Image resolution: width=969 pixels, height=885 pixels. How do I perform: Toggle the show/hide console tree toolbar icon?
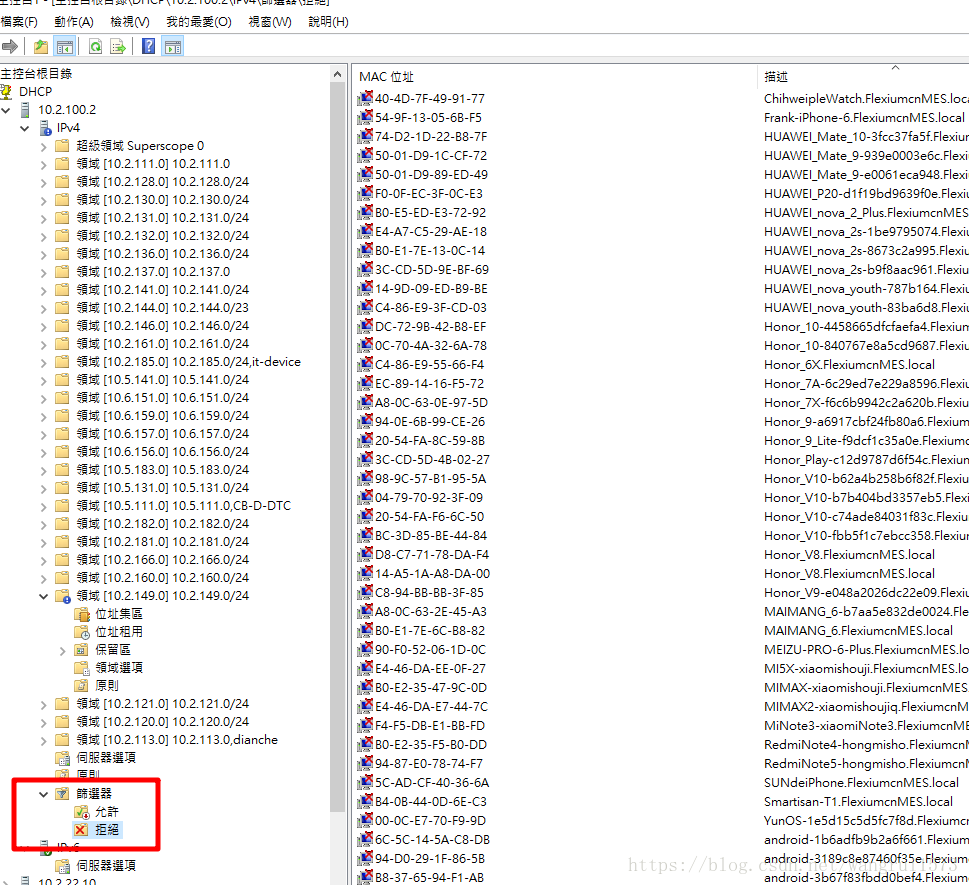click(x=65, y=46)
